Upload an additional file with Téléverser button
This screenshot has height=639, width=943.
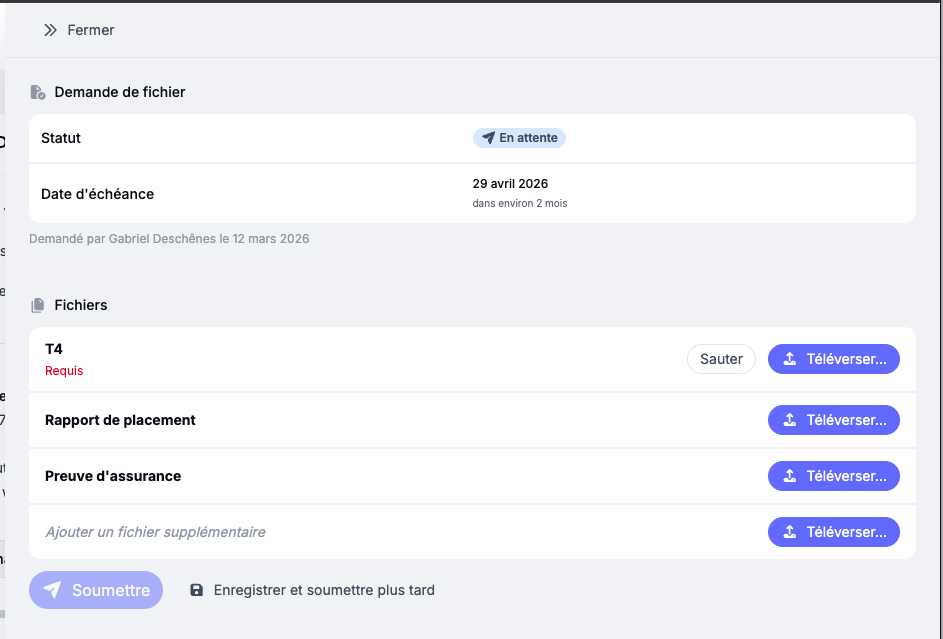click(x=833, y=532)
